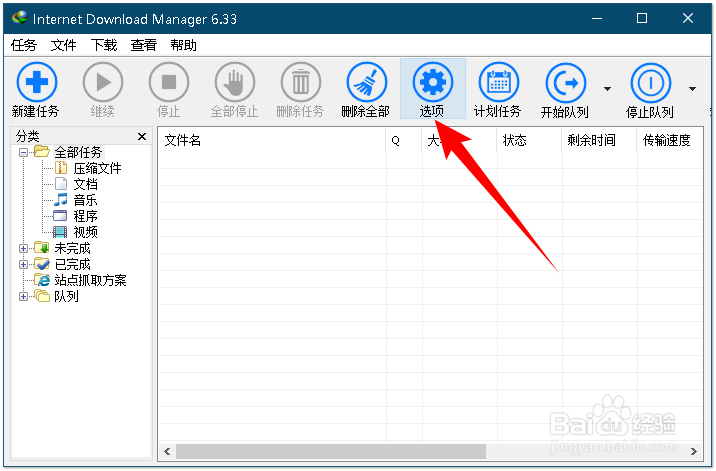Screen dimensions: 716x471
Task: Select 视频 category
Action: coord(85,232)
